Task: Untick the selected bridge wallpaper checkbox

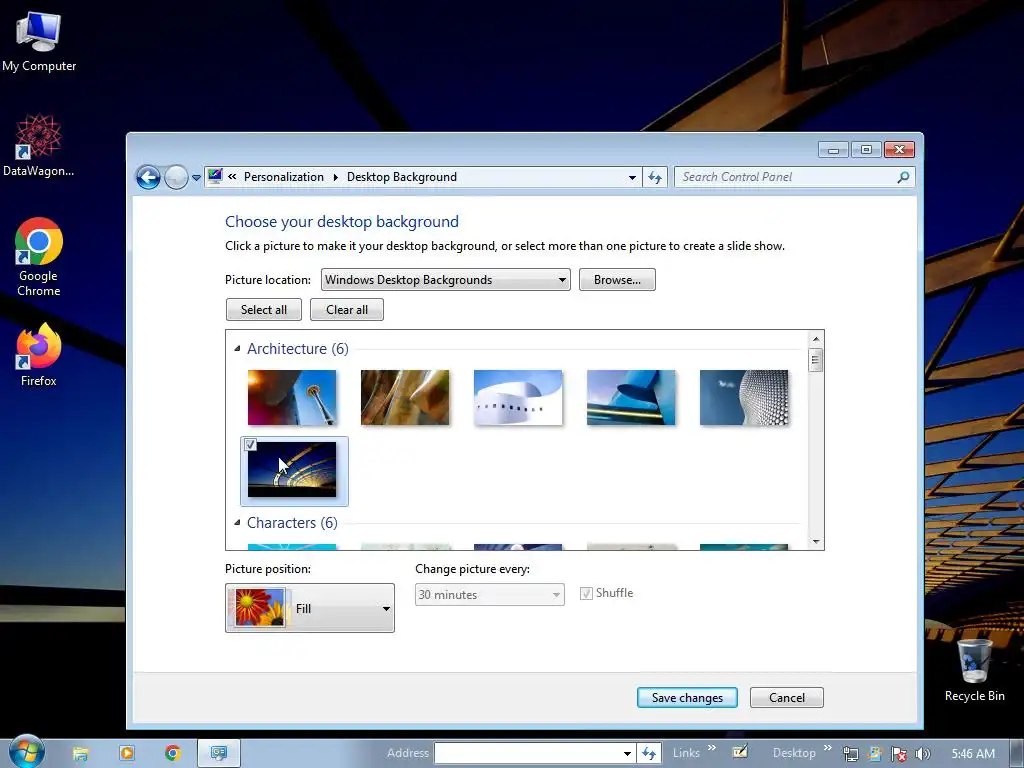Action: pos(250,445)
